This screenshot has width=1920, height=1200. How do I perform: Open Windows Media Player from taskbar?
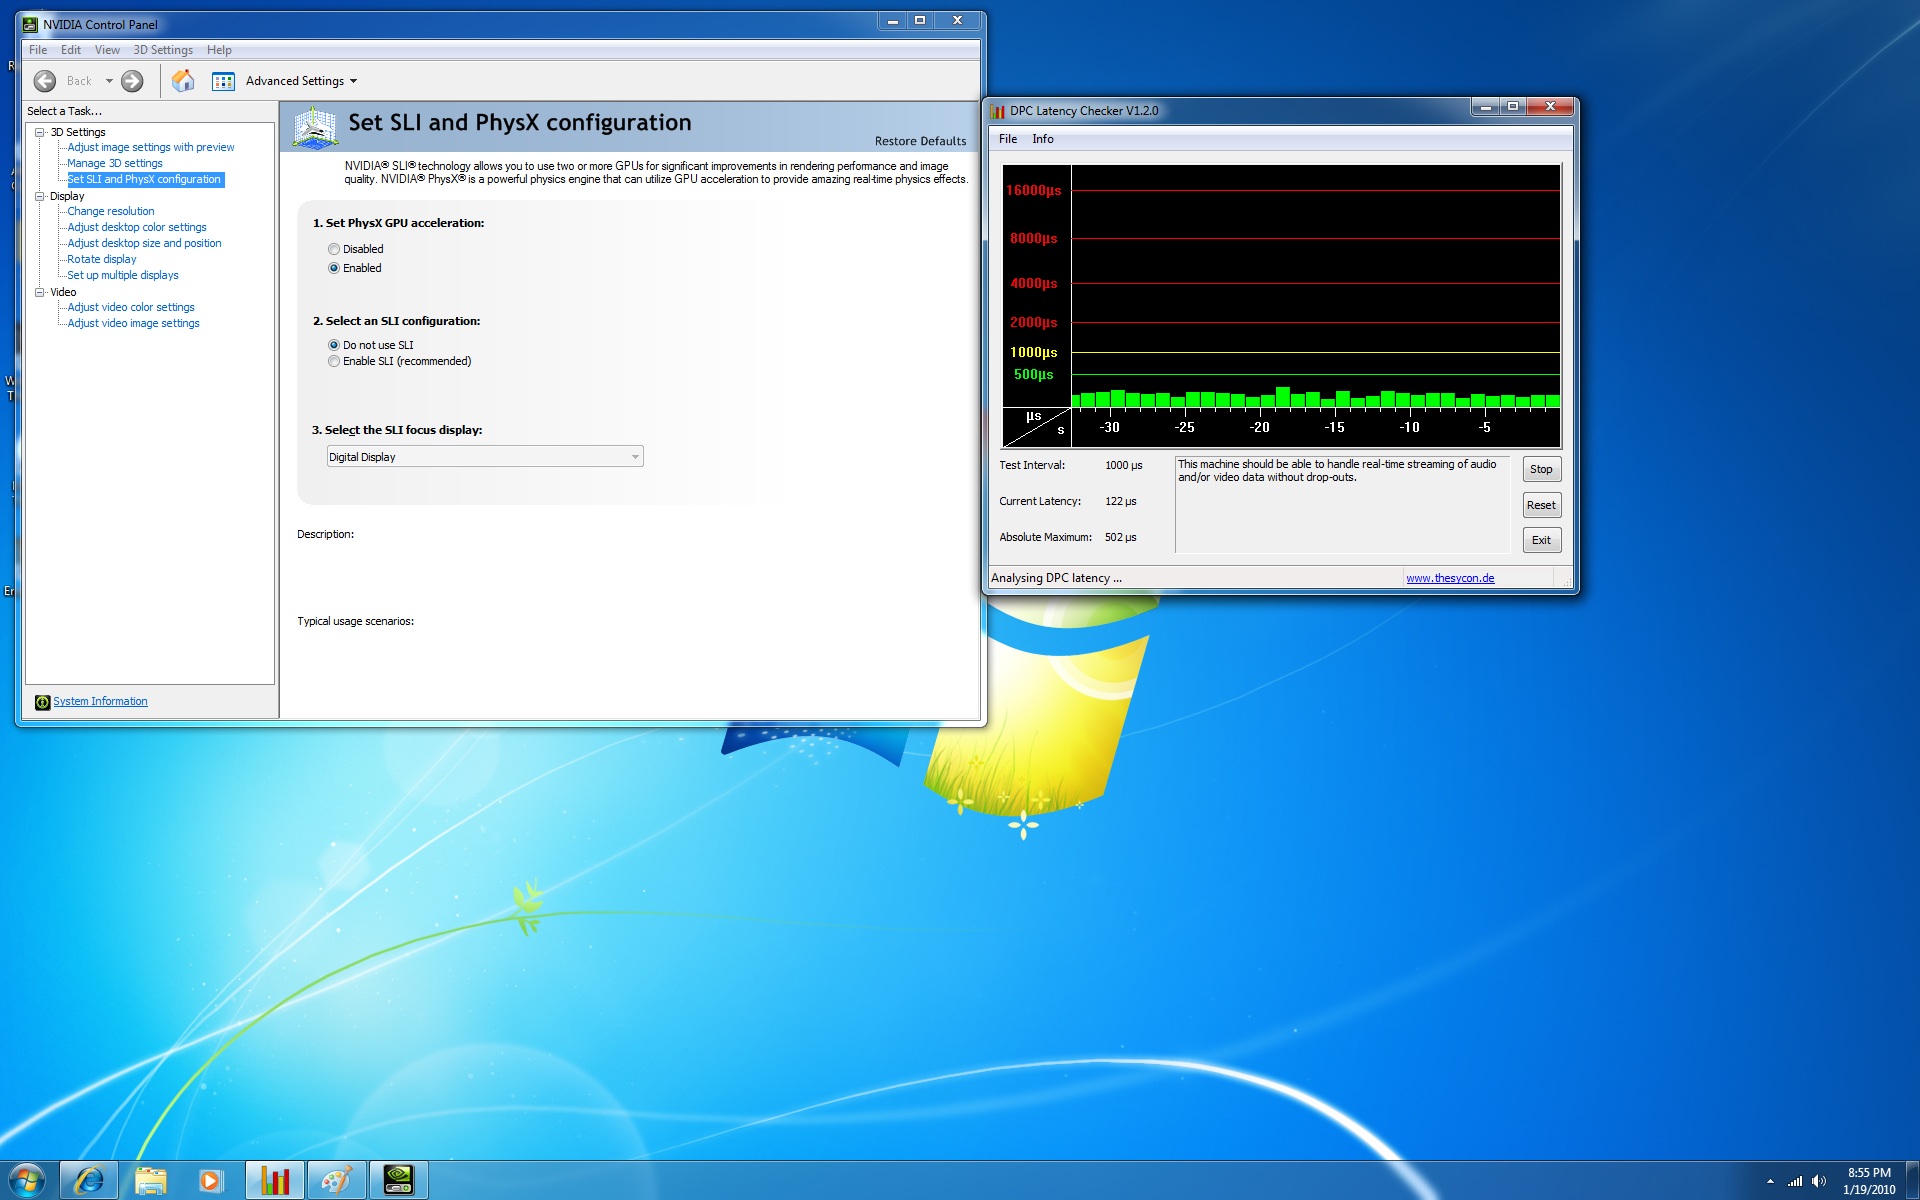pos(212,1180)
